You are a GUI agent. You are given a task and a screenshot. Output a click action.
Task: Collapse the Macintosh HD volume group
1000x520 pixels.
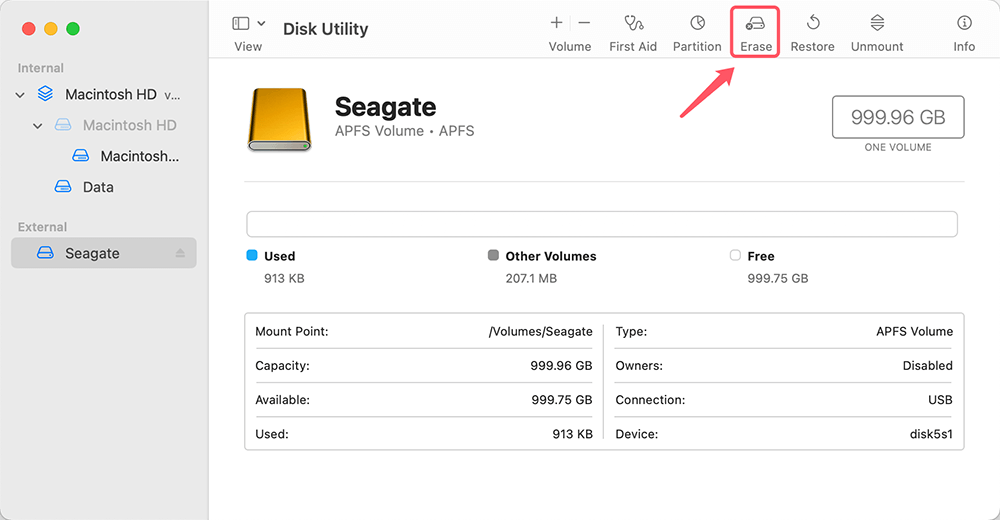pyautogui.click(x=20, y=95)
